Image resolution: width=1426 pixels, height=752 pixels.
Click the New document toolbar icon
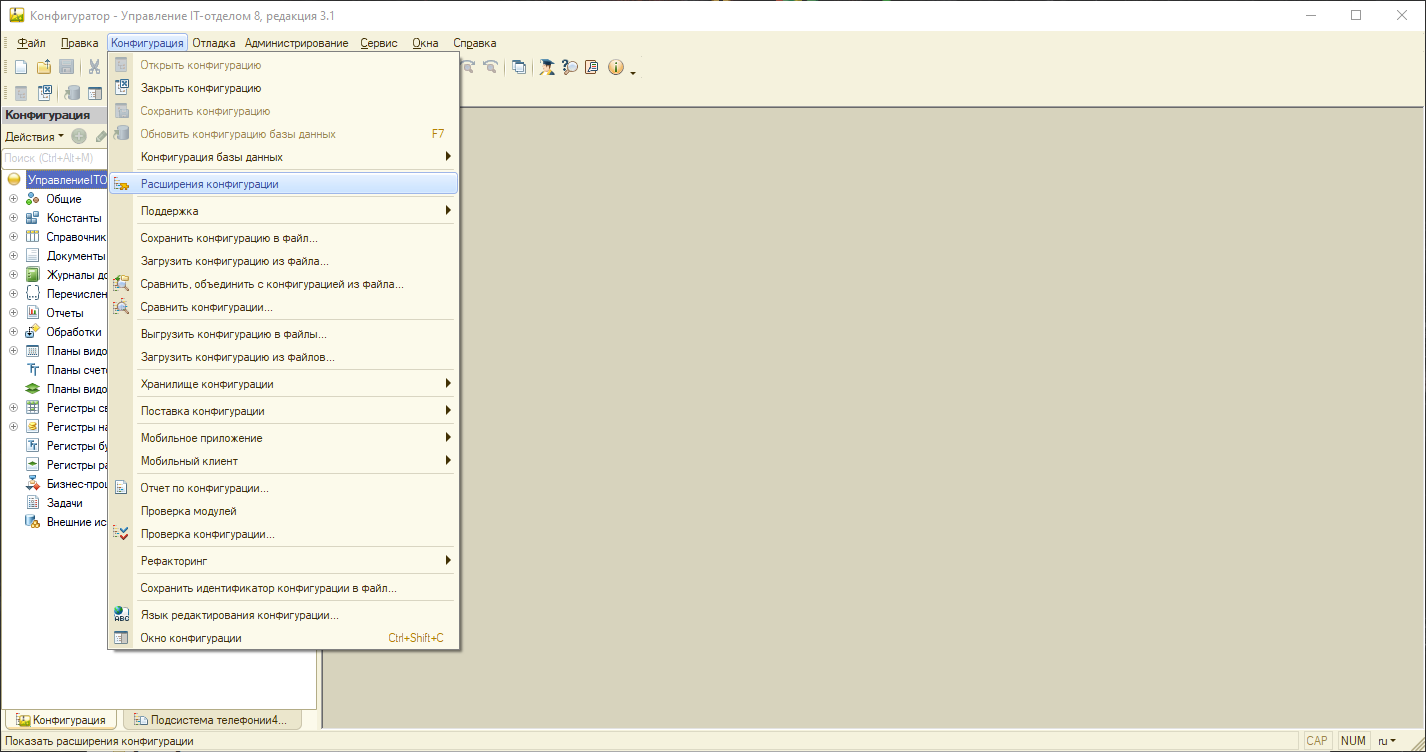pyautogui.click(x=21, y=67)
